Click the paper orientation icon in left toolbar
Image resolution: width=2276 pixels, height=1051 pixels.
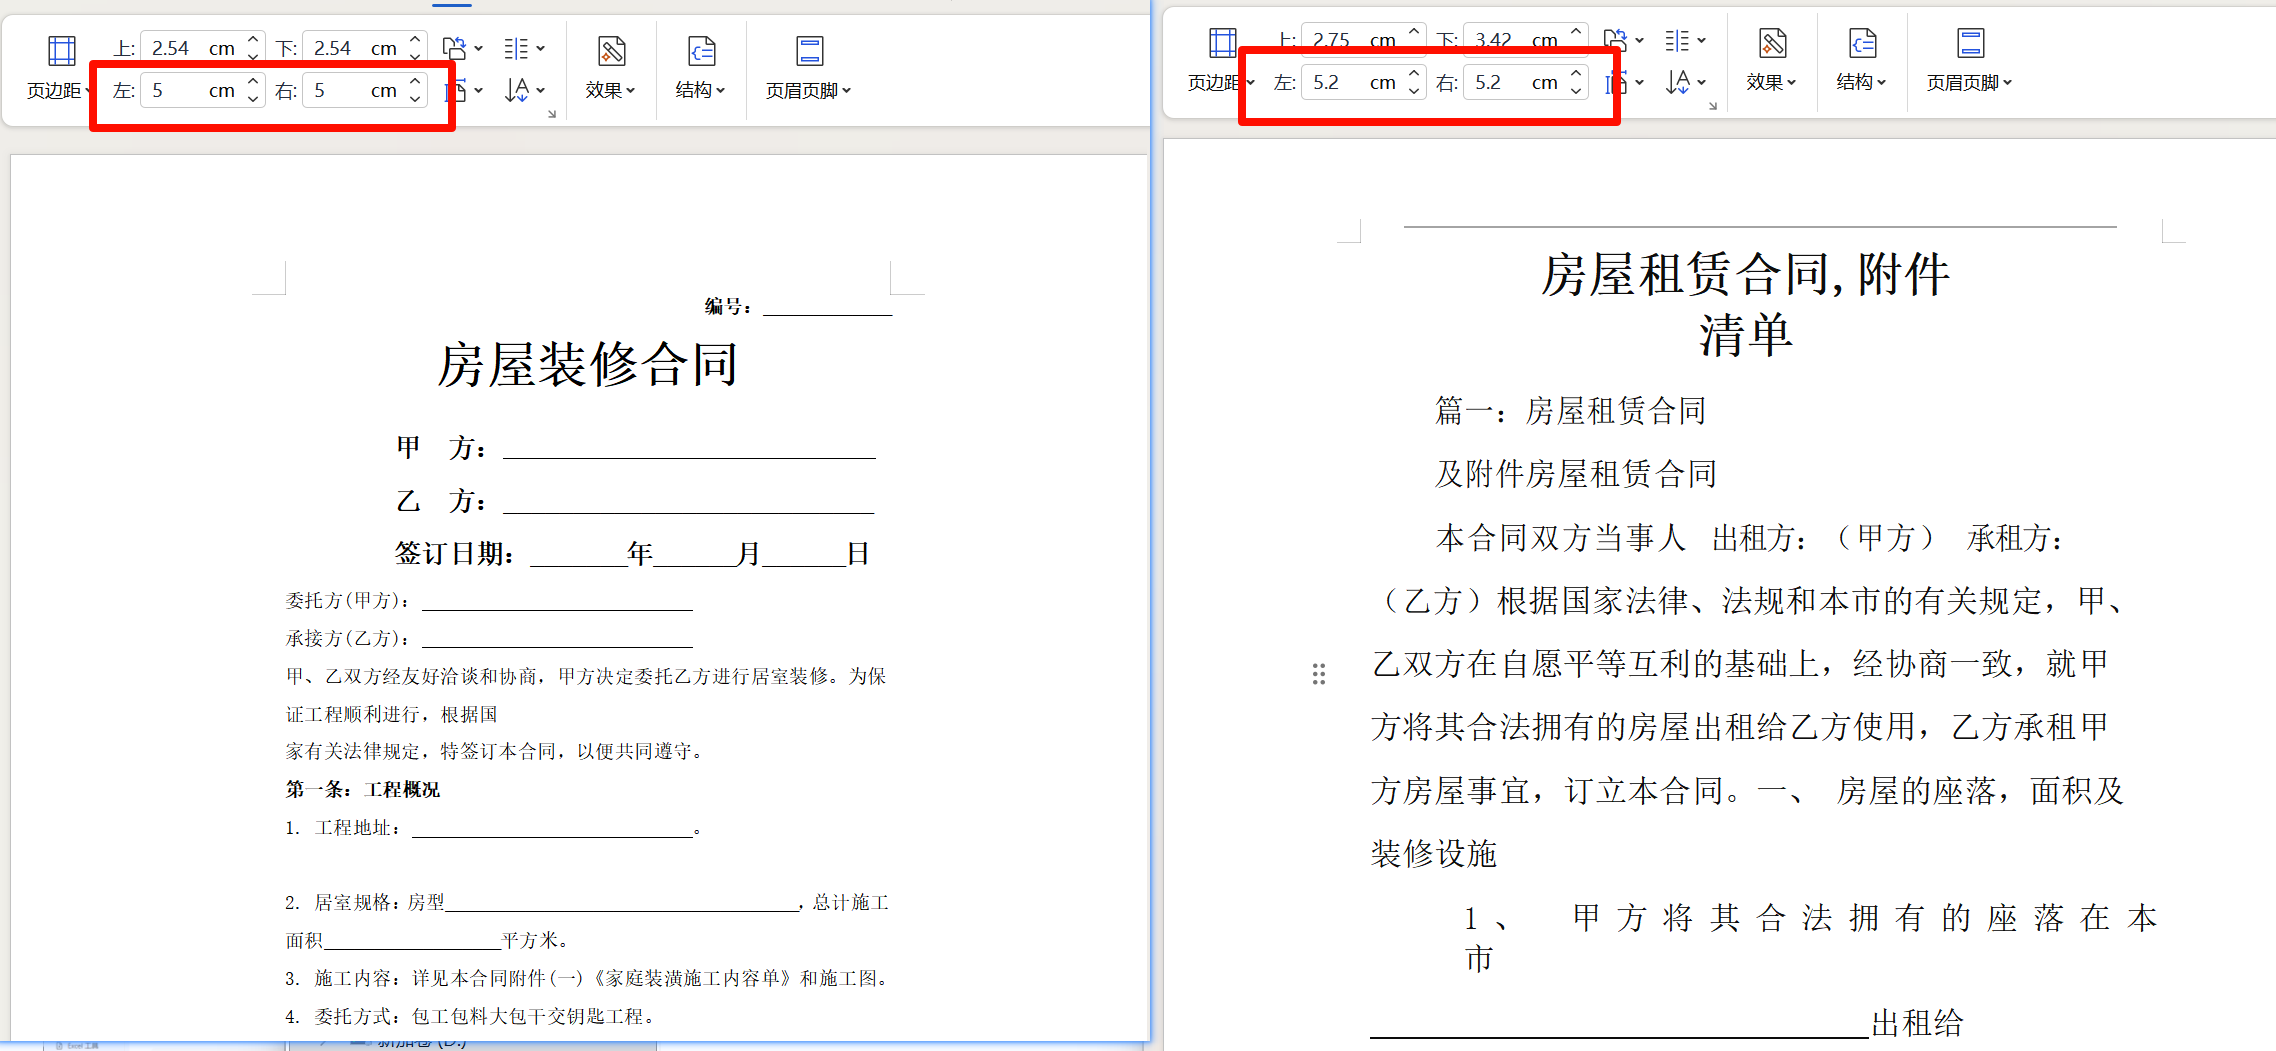point(455,48)
